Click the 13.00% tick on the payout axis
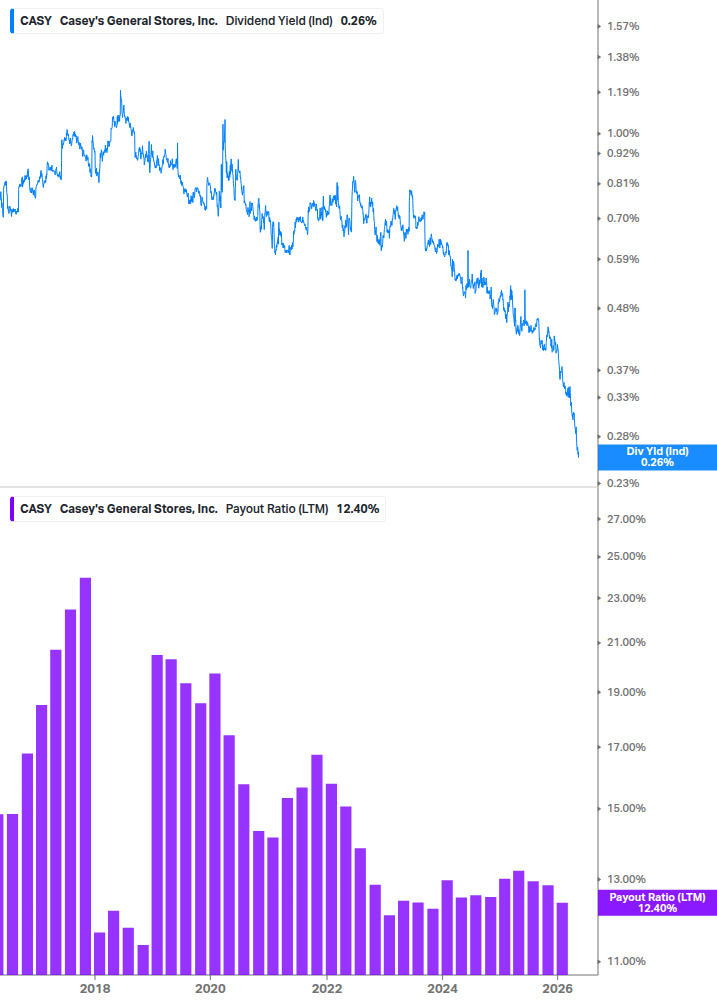The width and height of the screenshot is (717, 1005). pos(626,879)
